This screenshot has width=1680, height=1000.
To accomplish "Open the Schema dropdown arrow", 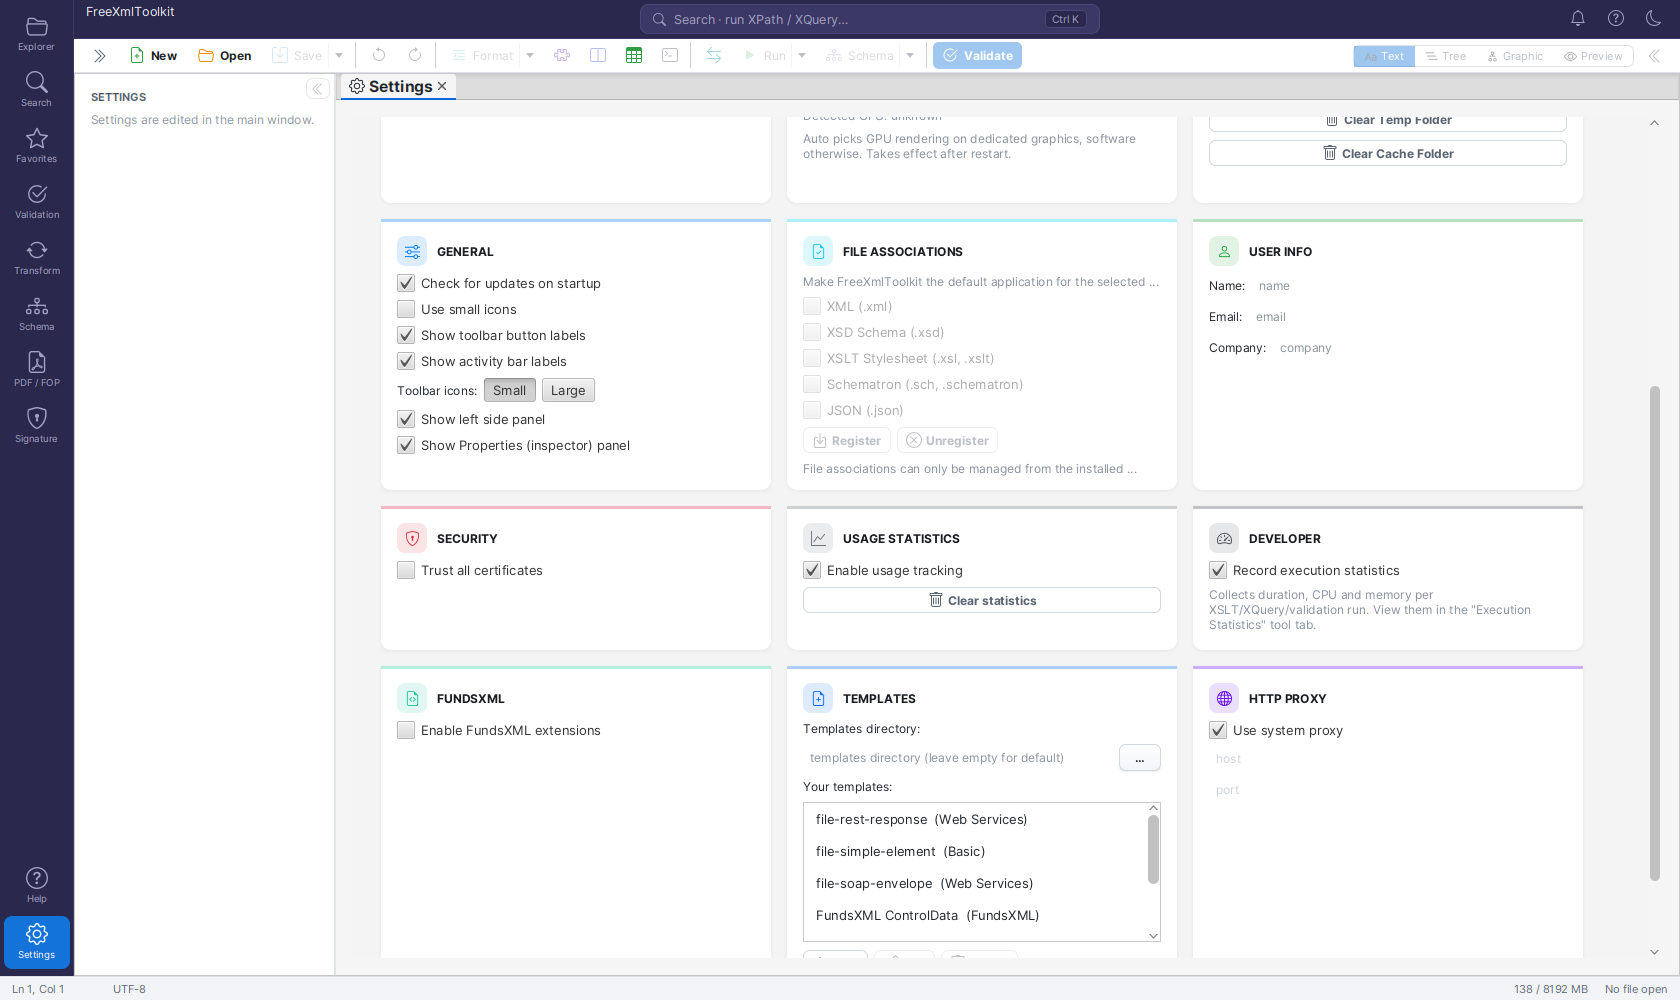I will point(910,56).
